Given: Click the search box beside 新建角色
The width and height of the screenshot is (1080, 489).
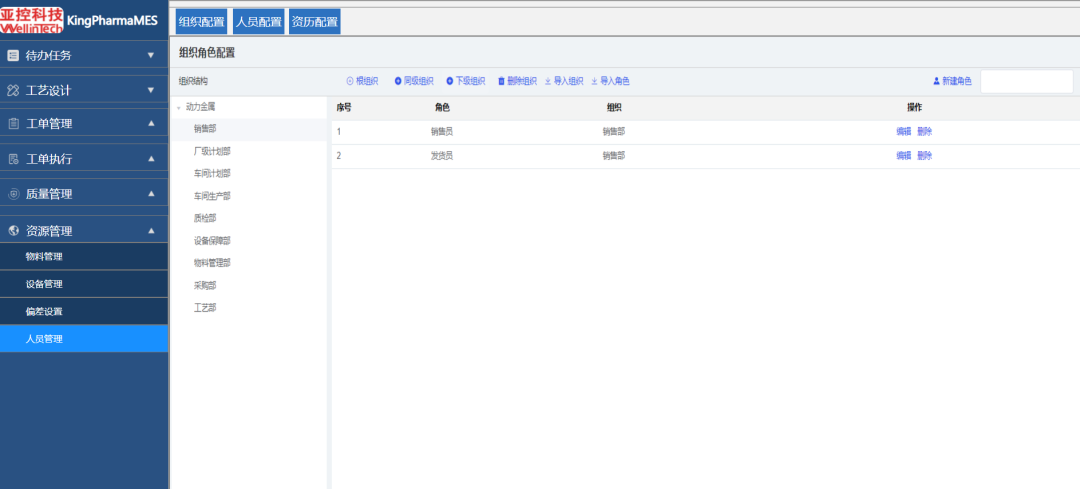Looking at the screenshot, I should tap(1027, 81).
